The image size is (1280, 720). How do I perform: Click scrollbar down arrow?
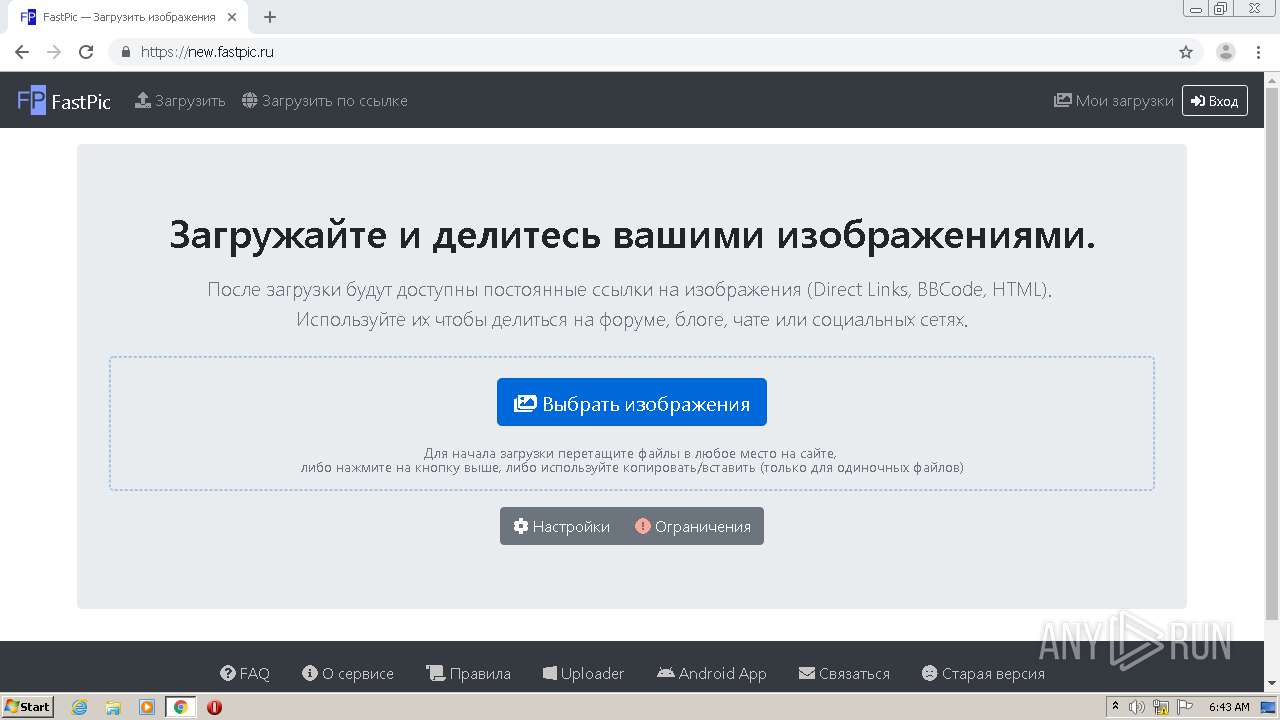1272,684
